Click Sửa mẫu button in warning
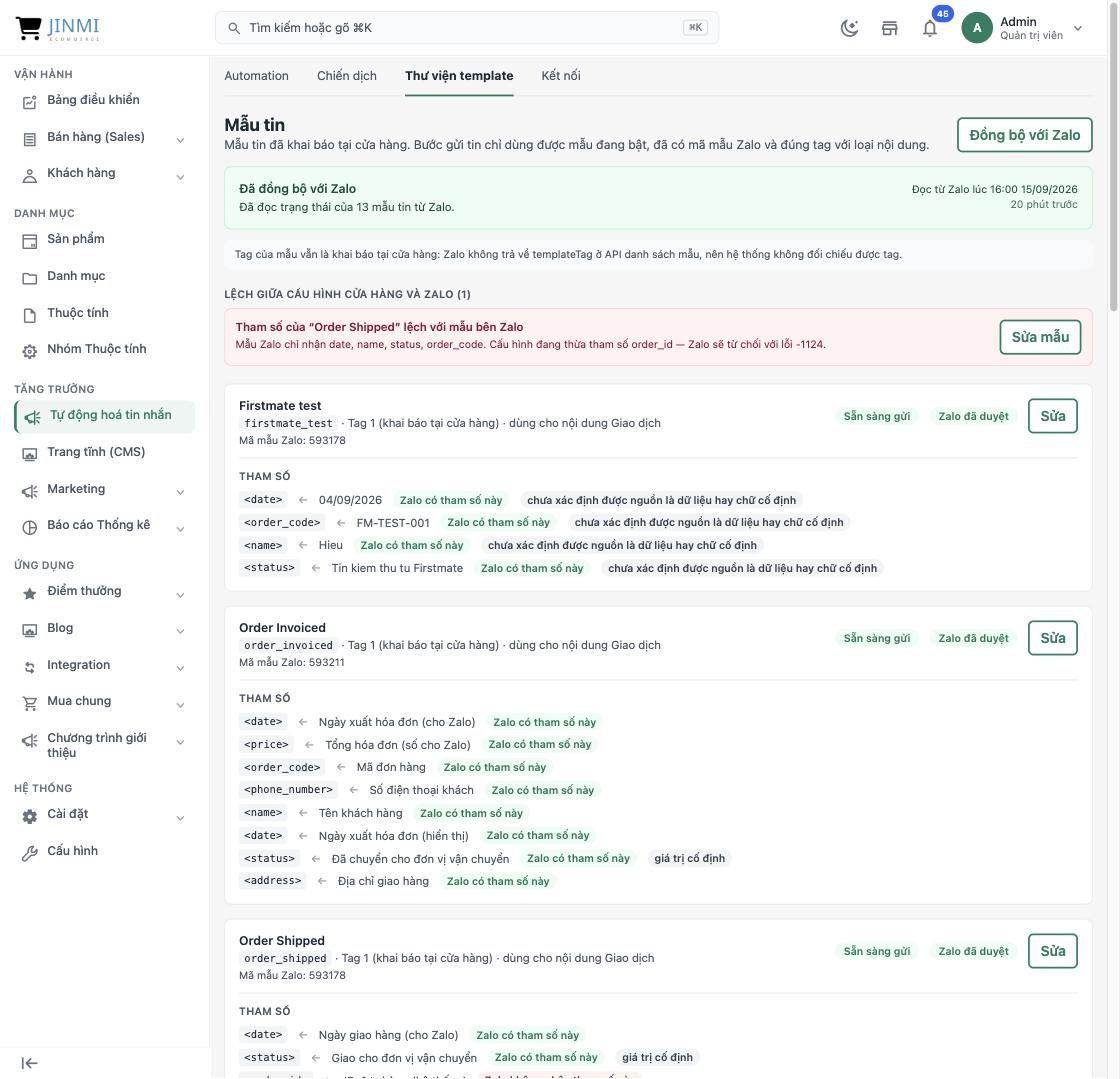The image size is (1120, 1079). coord(1040,337)
